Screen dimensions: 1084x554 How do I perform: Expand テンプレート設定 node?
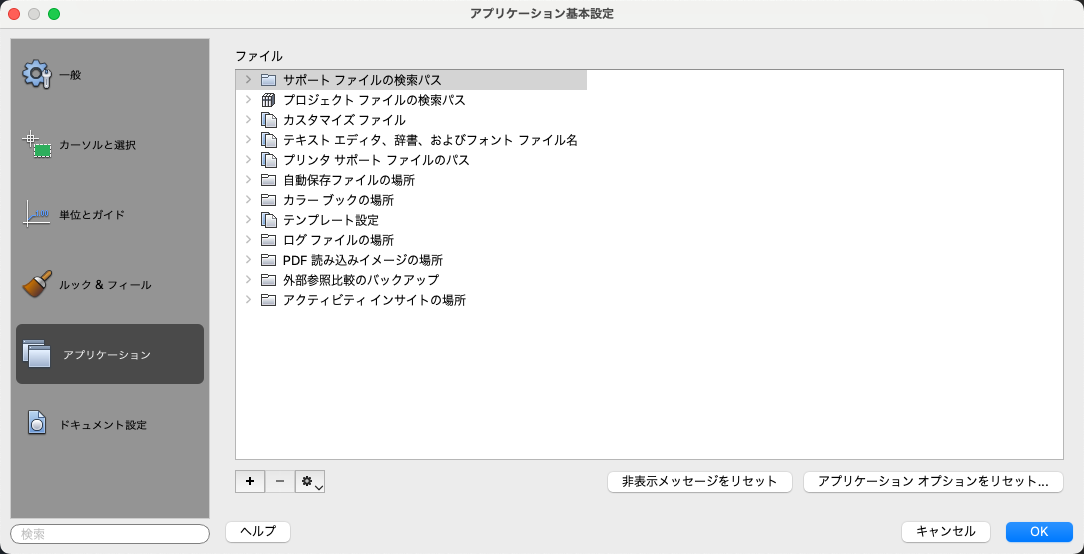click(x=248, y=221)
